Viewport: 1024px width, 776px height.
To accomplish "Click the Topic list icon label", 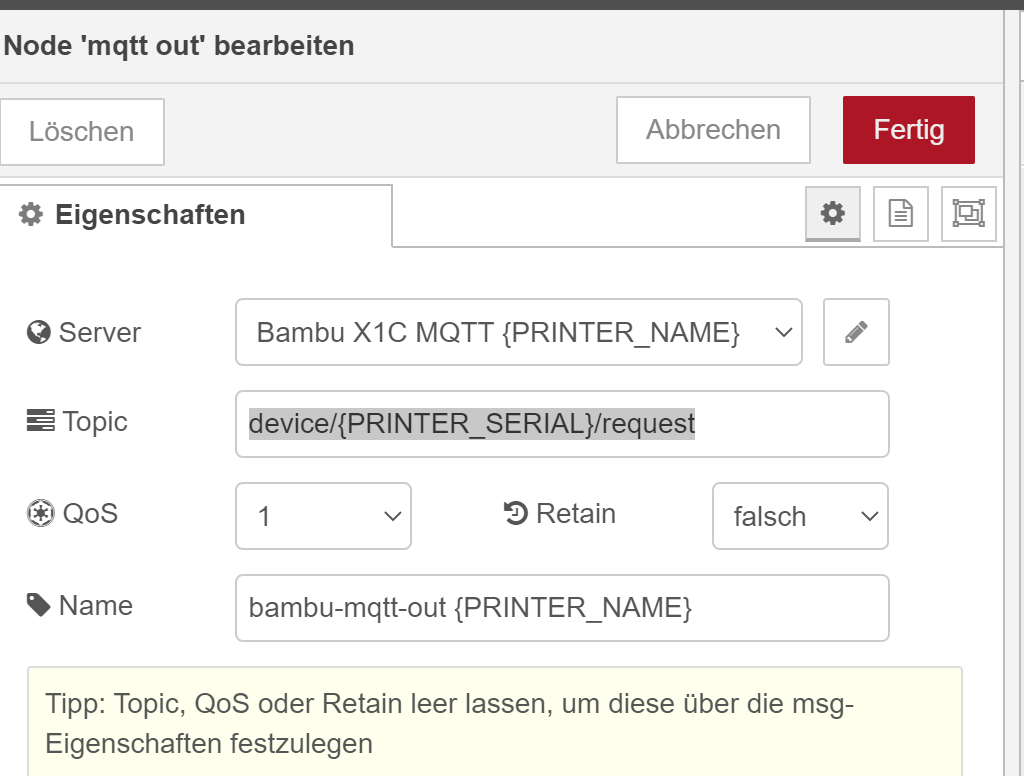I will pyautogui.click(x=40, y=421).
